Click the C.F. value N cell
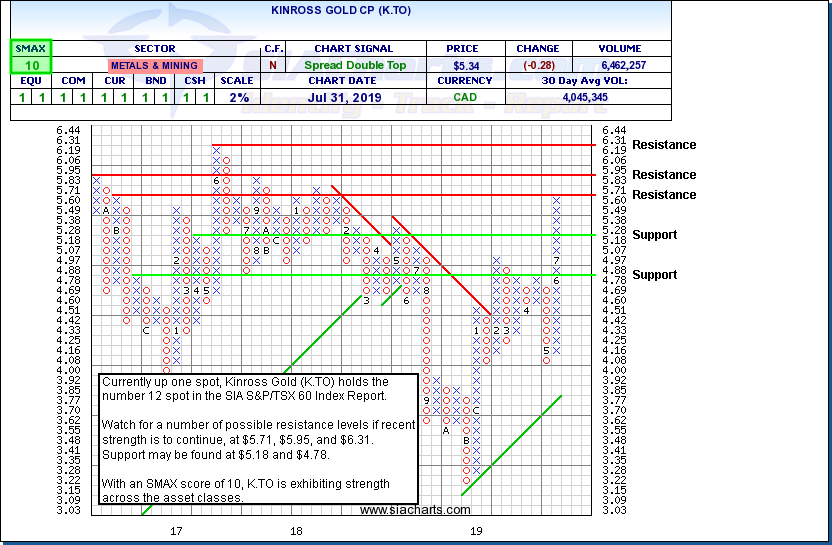Screen dimensions: 832x545 tap(273, 65)
